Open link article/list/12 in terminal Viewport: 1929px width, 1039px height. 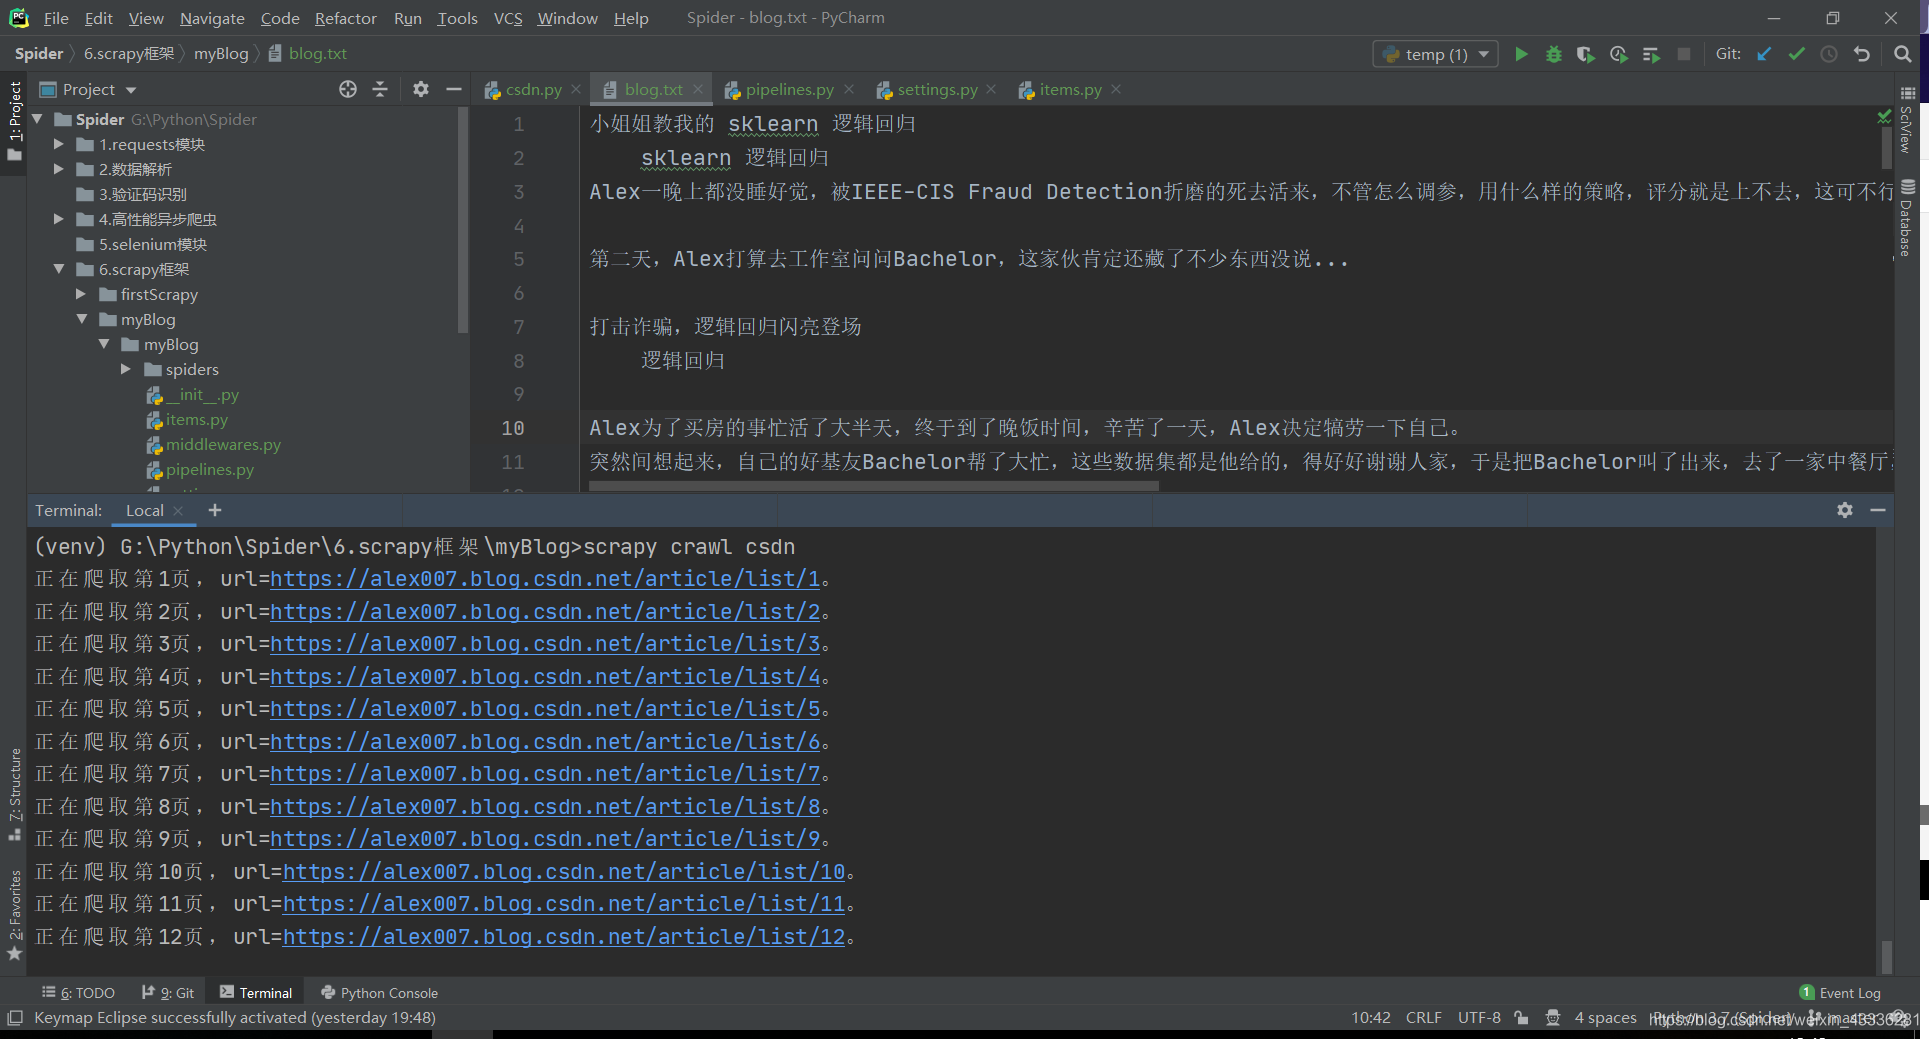click(564, 937)
